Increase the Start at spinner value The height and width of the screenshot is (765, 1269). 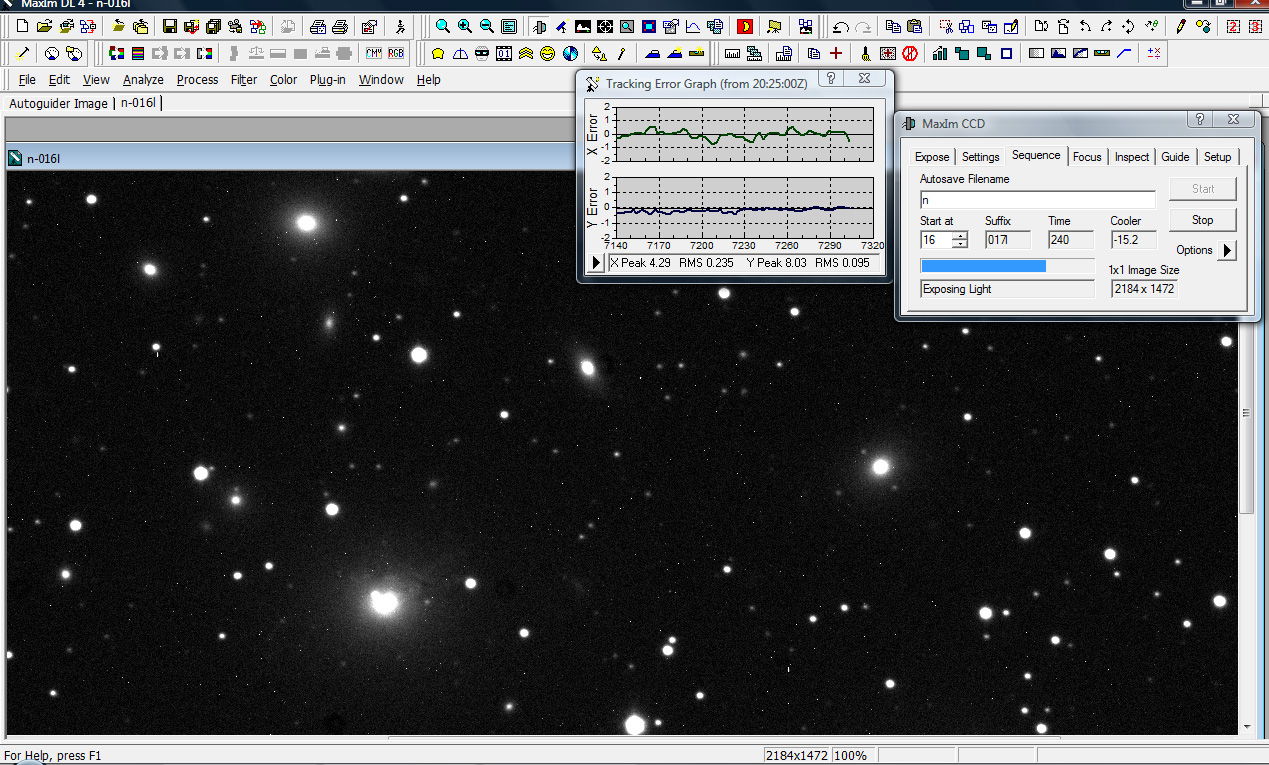960,236
